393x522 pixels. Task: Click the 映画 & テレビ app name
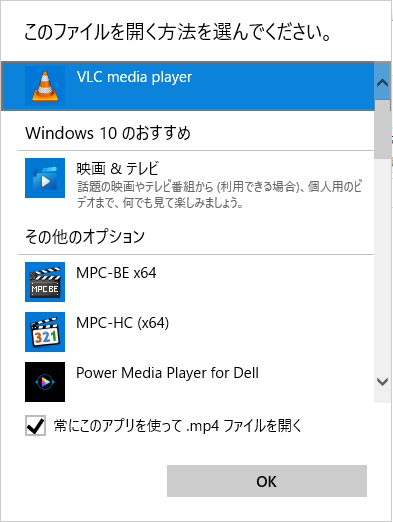click(x=118, y=169)
